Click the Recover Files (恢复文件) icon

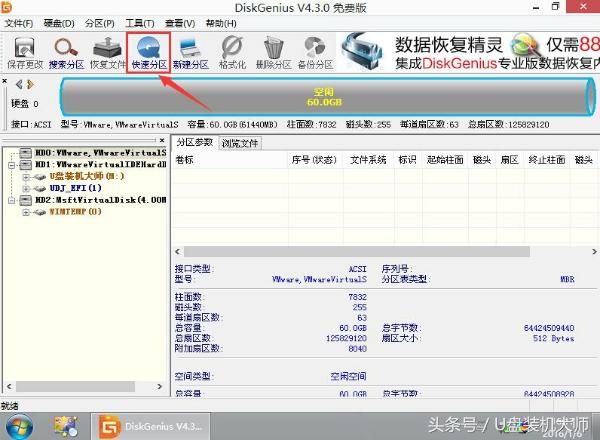pyautogui.click(x=108, y=53)
